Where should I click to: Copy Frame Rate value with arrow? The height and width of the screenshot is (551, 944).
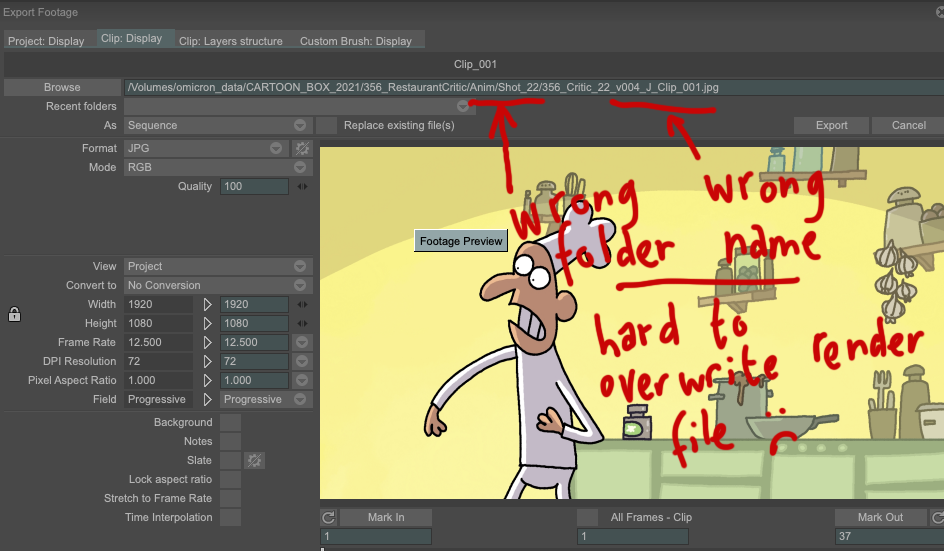[207, 343]
